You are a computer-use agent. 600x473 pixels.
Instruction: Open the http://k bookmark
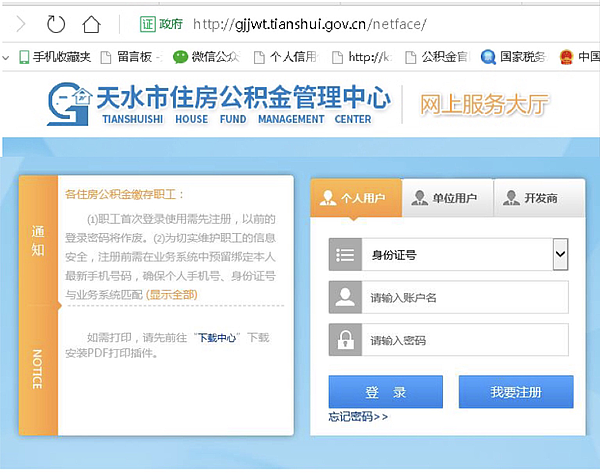pyautogui.click(x=362, y=57)
